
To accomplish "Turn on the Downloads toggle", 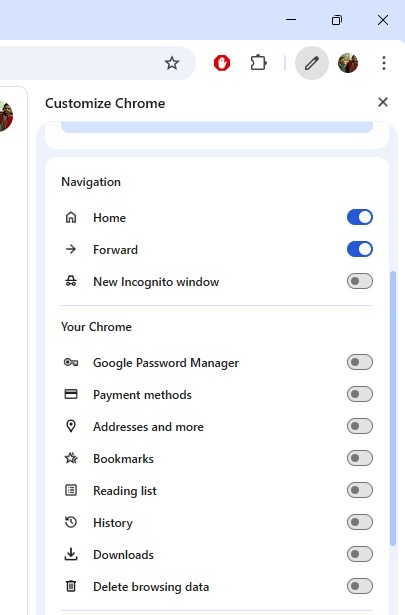I will click(x=360, y=554).
